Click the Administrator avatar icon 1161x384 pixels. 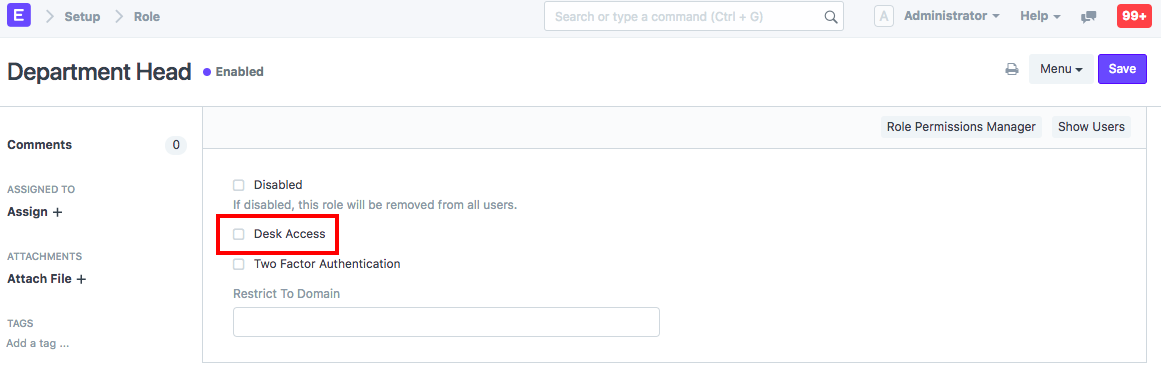click(884, 16)
